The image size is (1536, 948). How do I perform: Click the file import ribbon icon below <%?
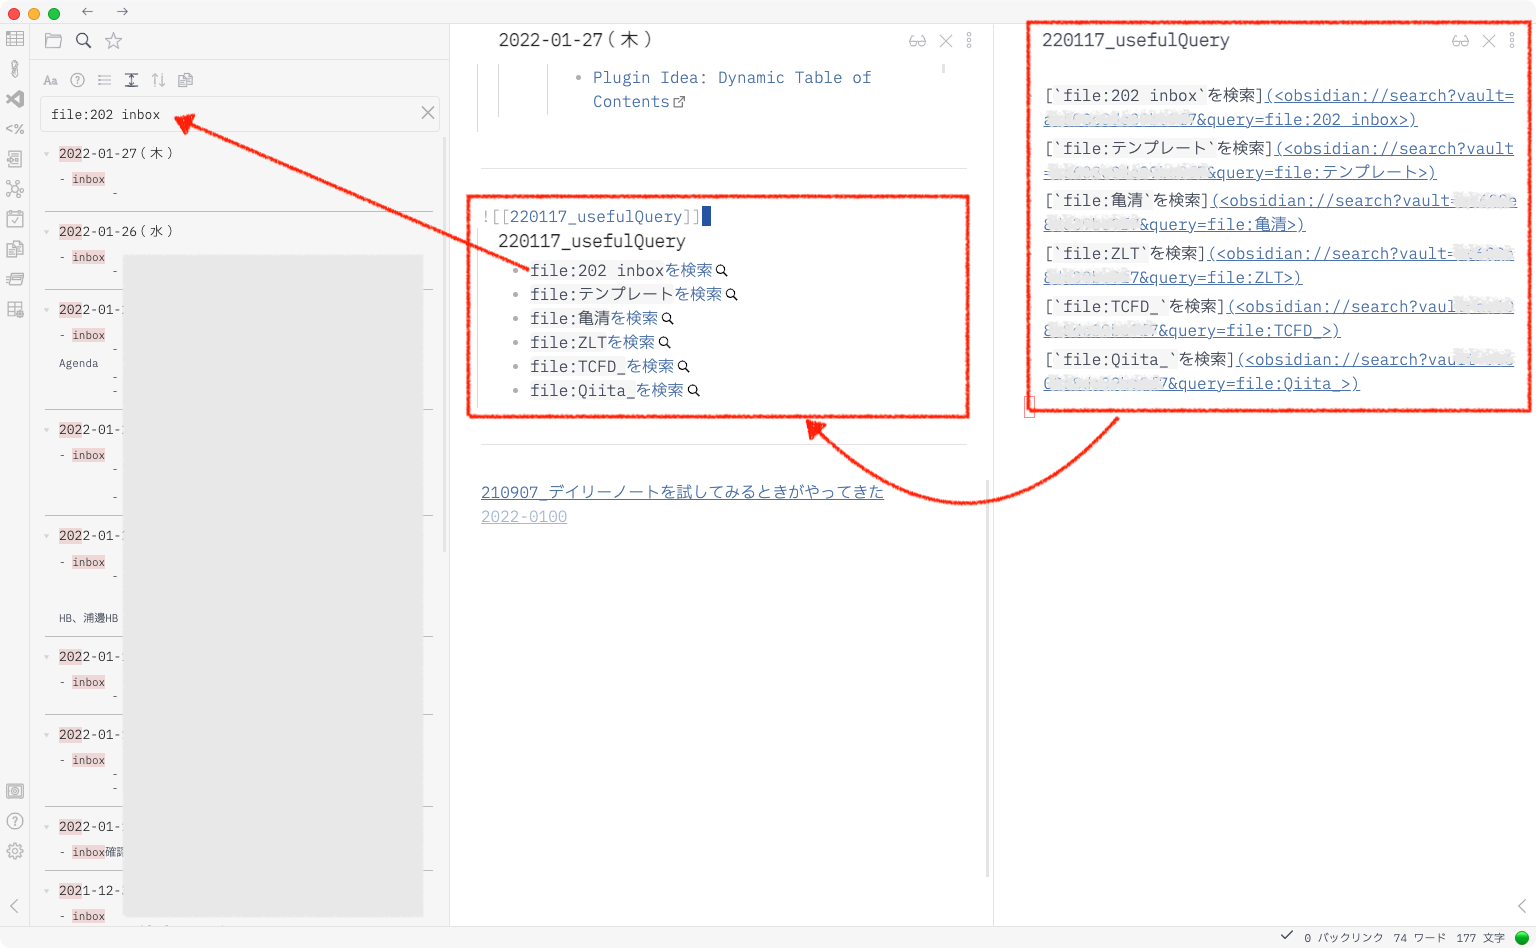(15, 159)
